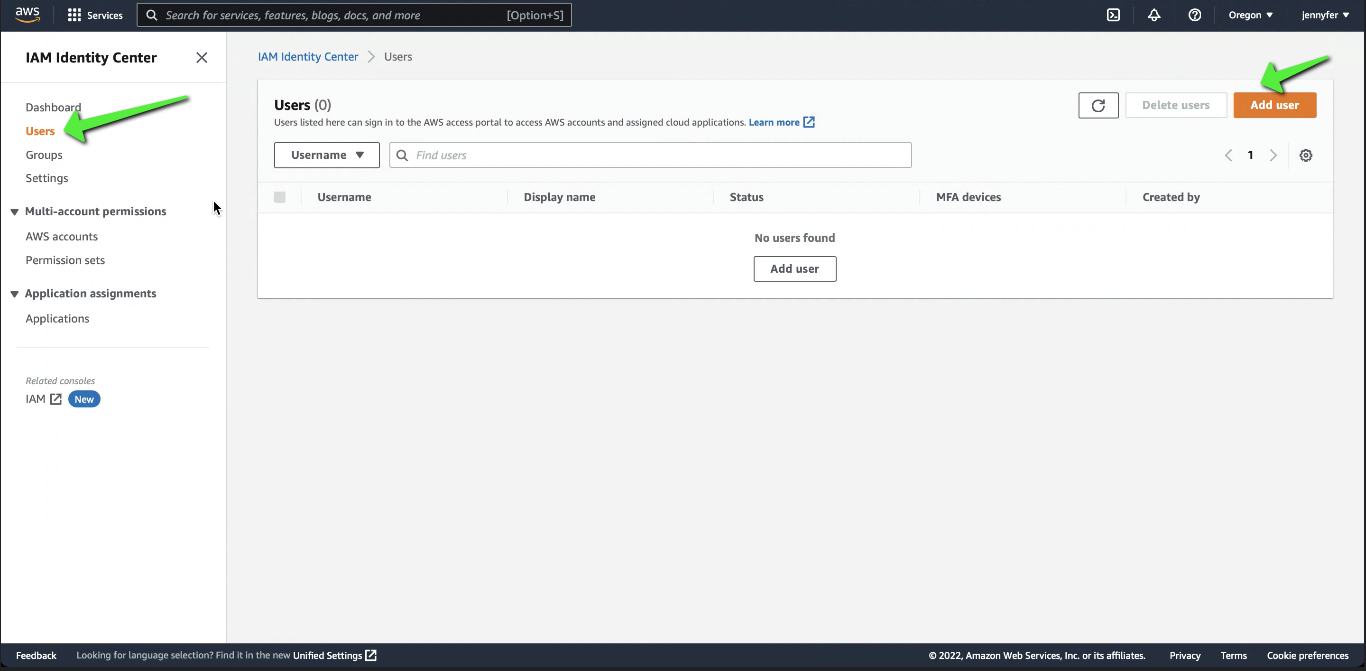Open the IAM related console link
This screenshot has width=1366, height=671.
coord(35,399)
